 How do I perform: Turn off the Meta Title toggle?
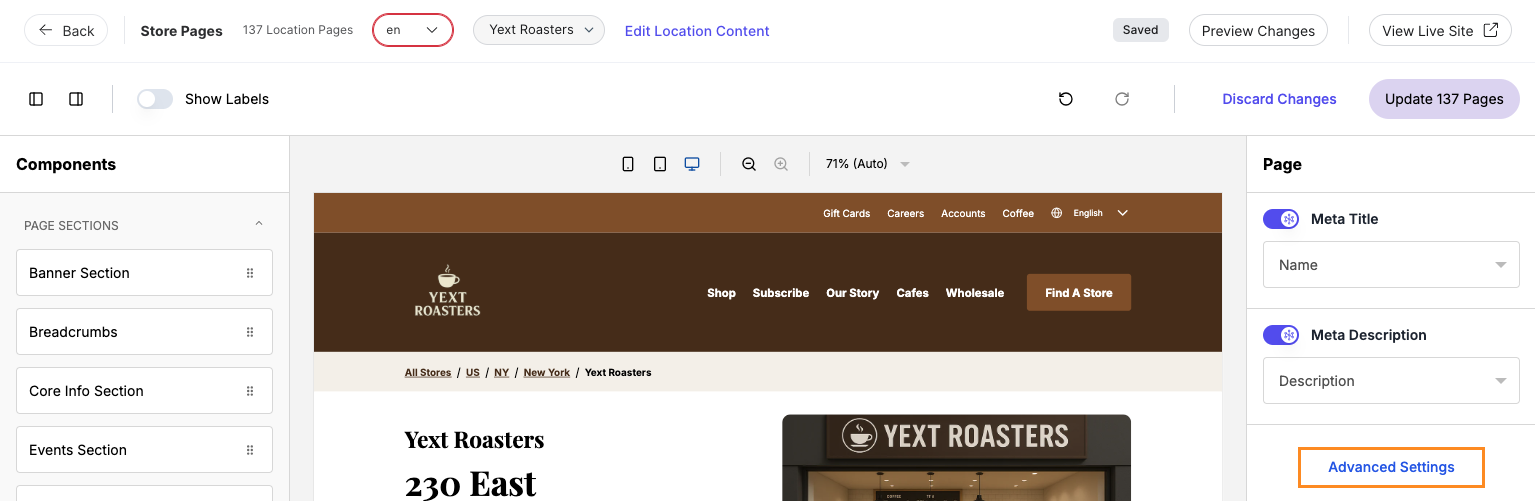click(x=1281, y=219)
